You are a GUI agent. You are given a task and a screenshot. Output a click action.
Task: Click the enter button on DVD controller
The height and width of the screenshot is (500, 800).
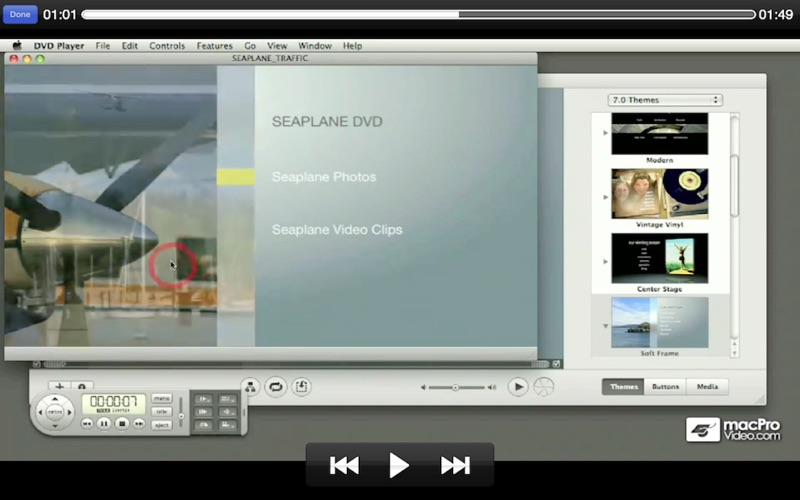[x=55, y=412]
